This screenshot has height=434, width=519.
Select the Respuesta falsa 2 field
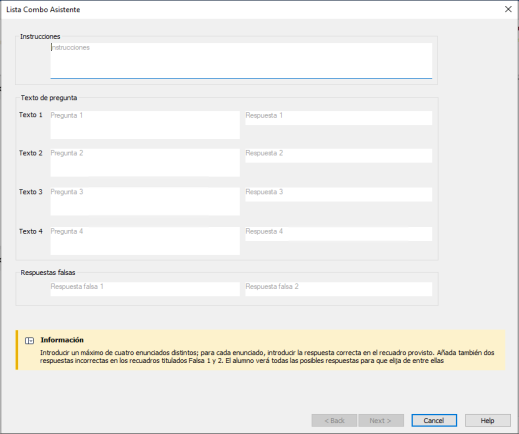(x=339, y=289)
